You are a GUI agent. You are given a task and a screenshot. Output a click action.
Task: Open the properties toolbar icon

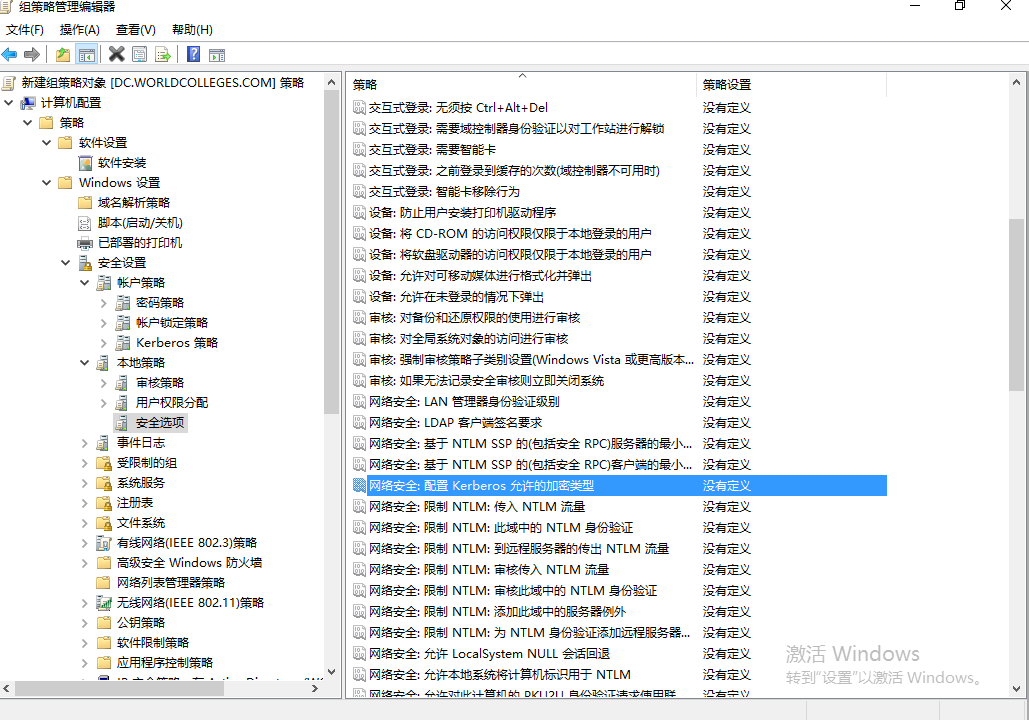click(x=139, y=54)
